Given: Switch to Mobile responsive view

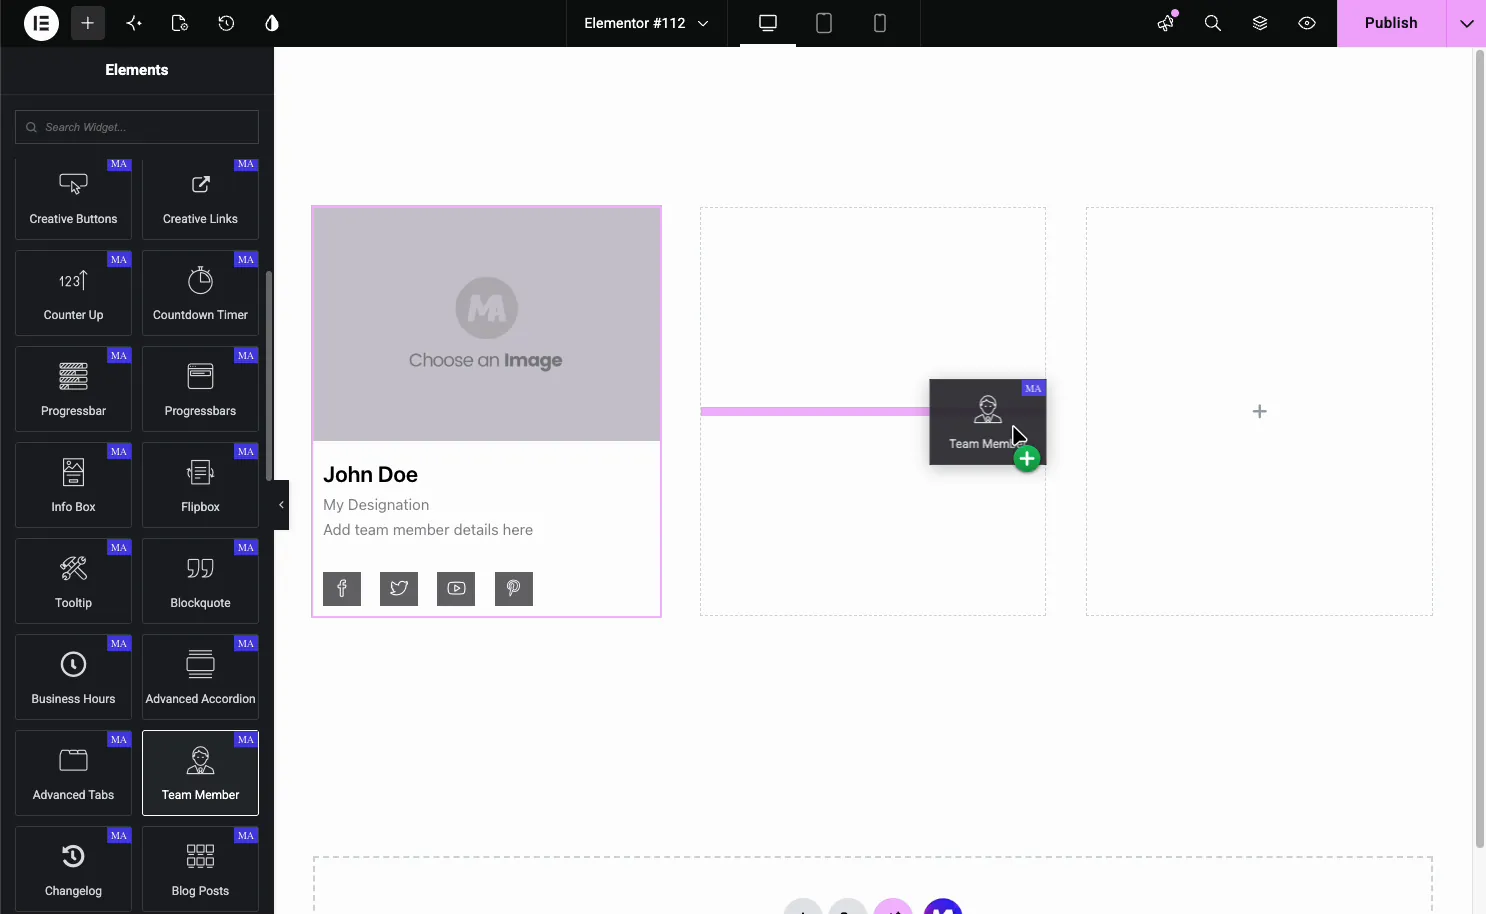Looking at the screenshot, I should [880, 23].
